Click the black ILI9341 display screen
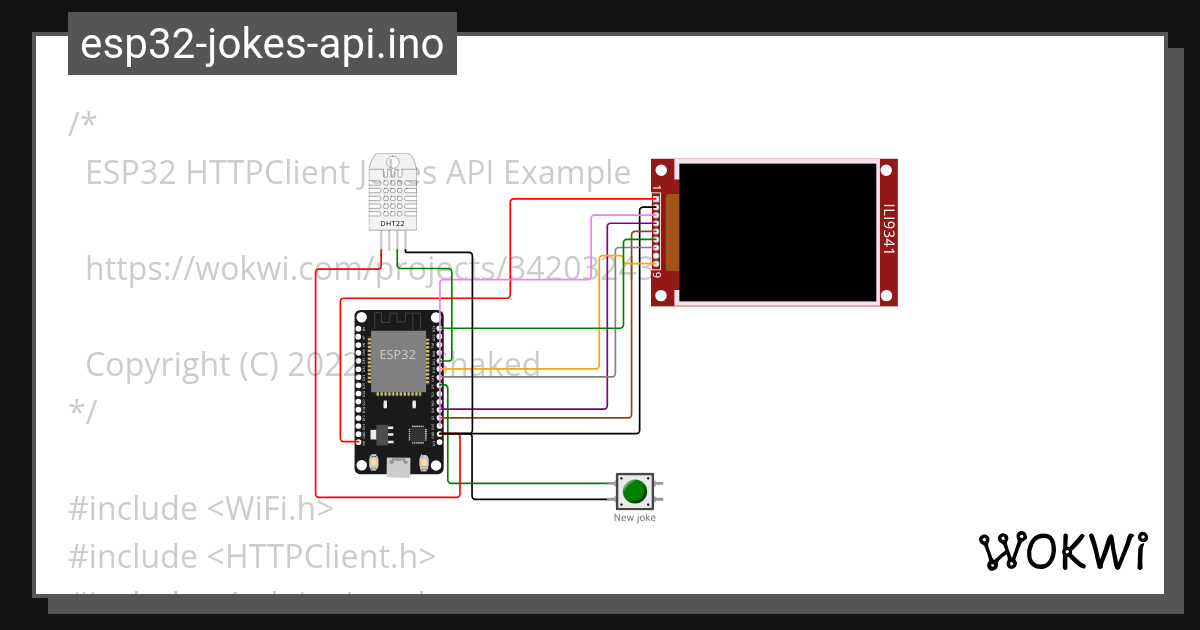 coord(778,232)
